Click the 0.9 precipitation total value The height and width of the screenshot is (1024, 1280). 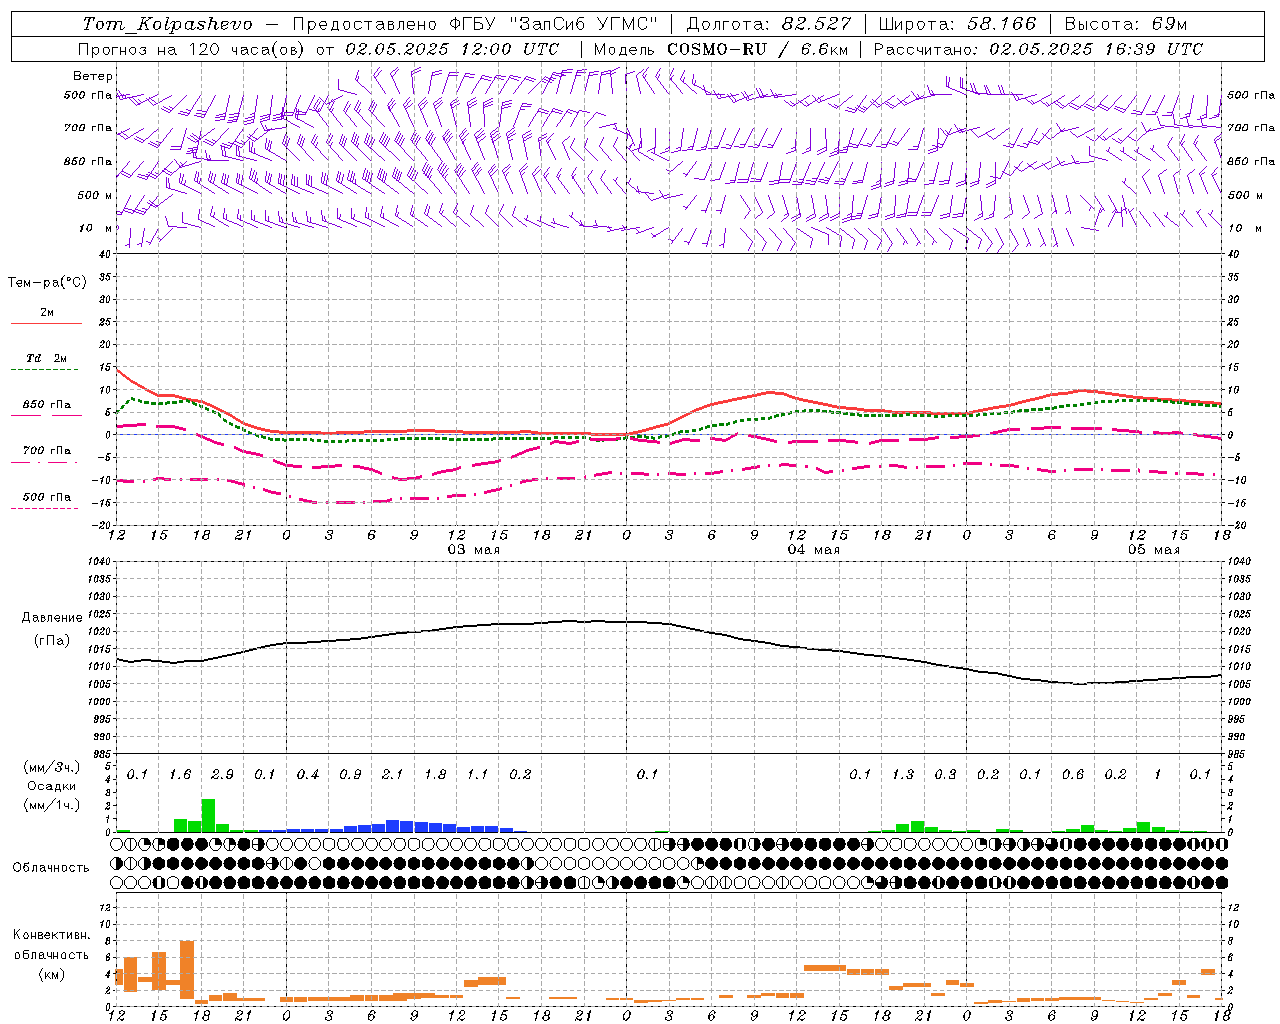(x=350, y=774)
